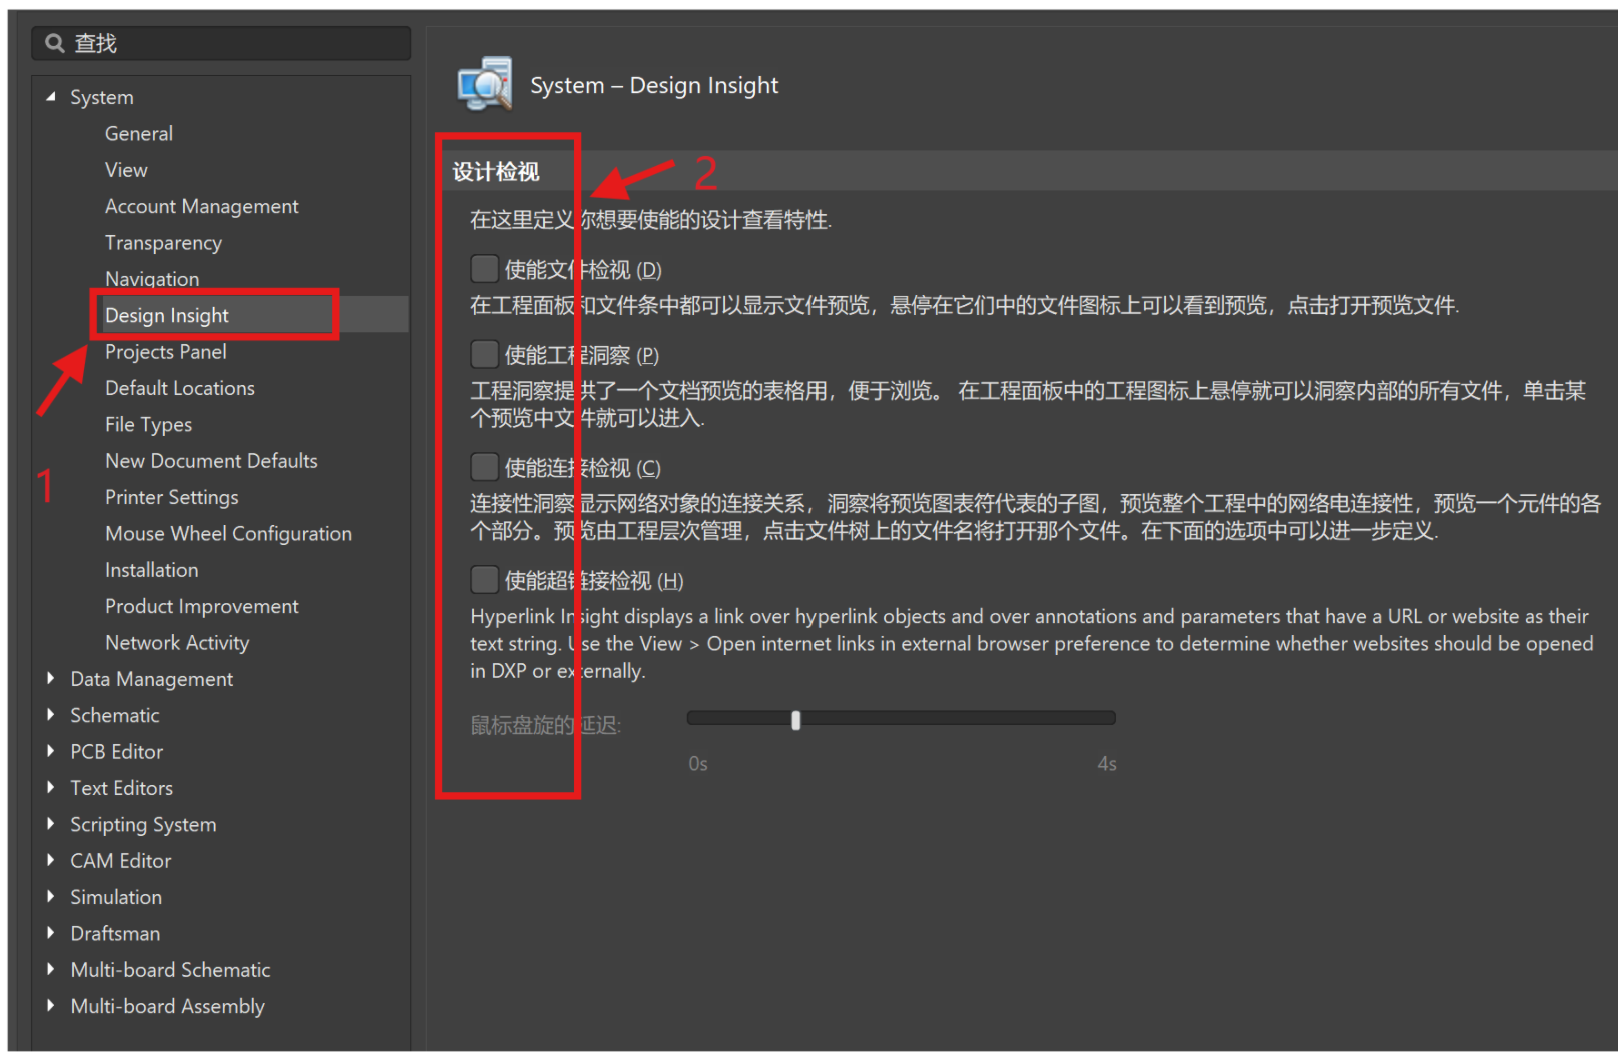This screenshot has height=1052, width=1618.
Task: Open Network Activity settings
Action: [177, 643]
